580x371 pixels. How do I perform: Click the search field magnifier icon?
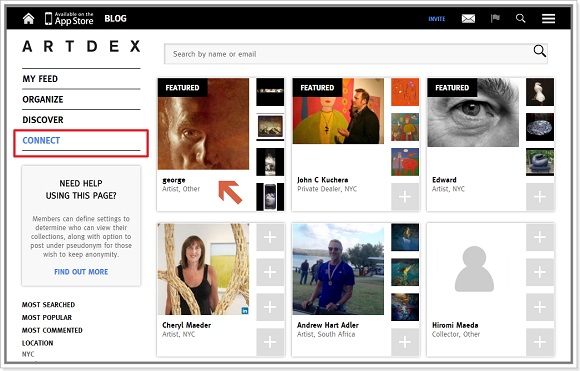539,51
